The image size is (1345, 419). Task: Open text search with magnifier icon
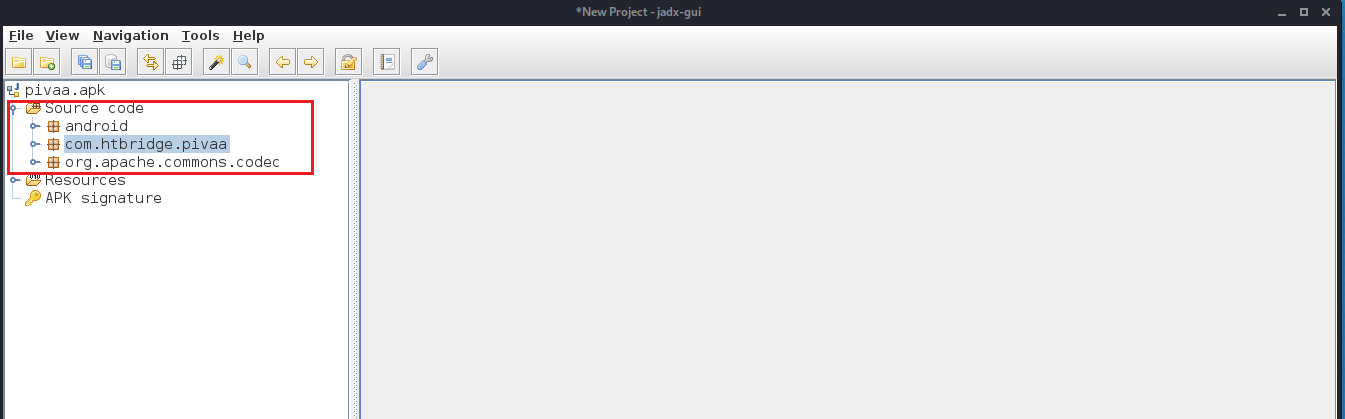click(245, 62)
